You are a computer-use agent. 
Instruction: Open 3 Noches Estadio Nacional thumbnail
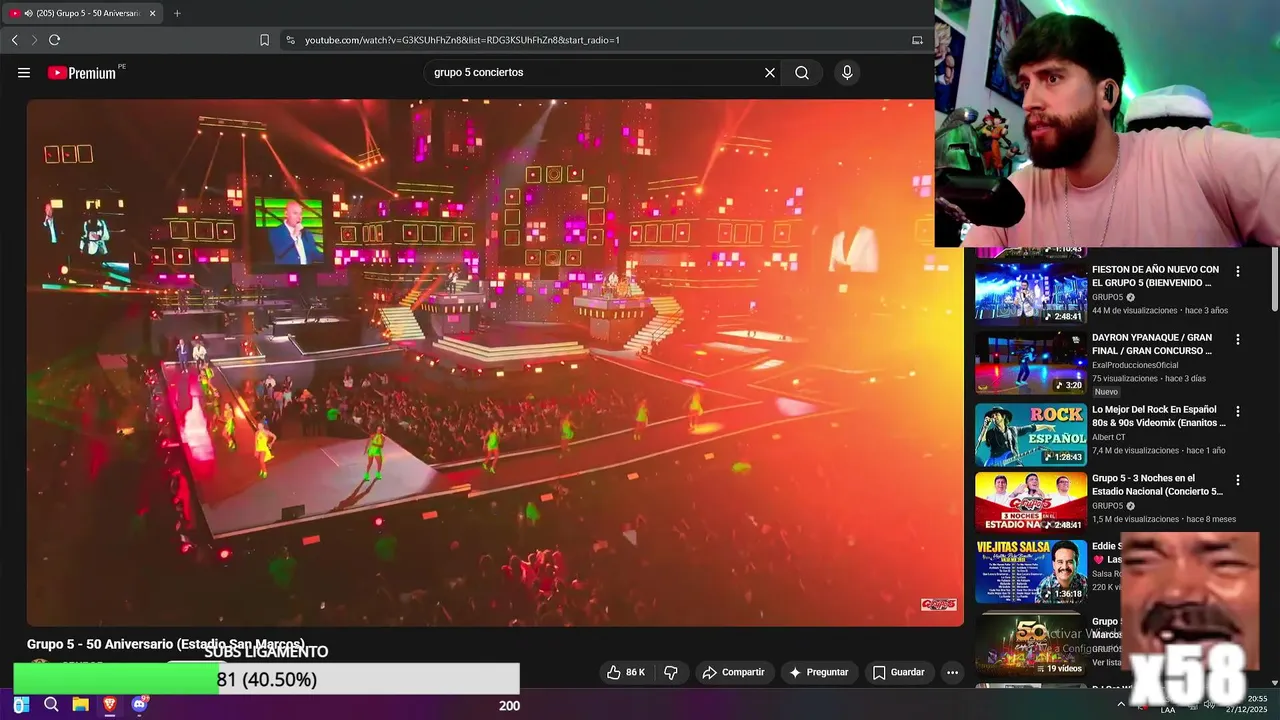pos(1031,502)
